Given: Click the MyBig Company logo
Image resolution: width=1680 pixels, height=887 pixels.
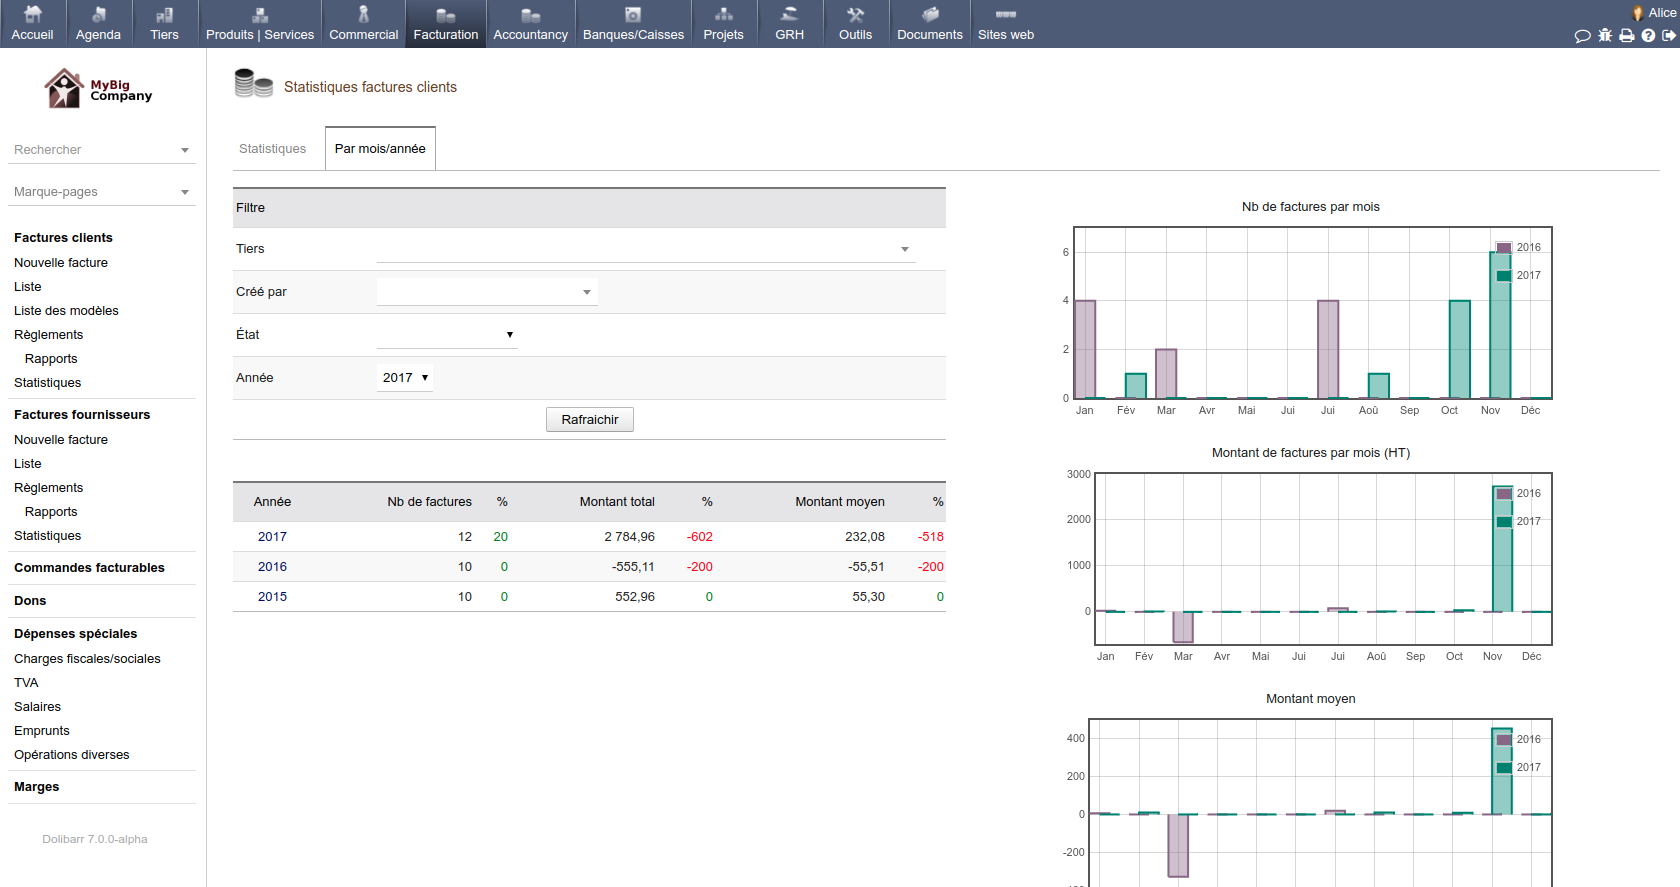Looking at the screenshot, I should tap(98, 89).
